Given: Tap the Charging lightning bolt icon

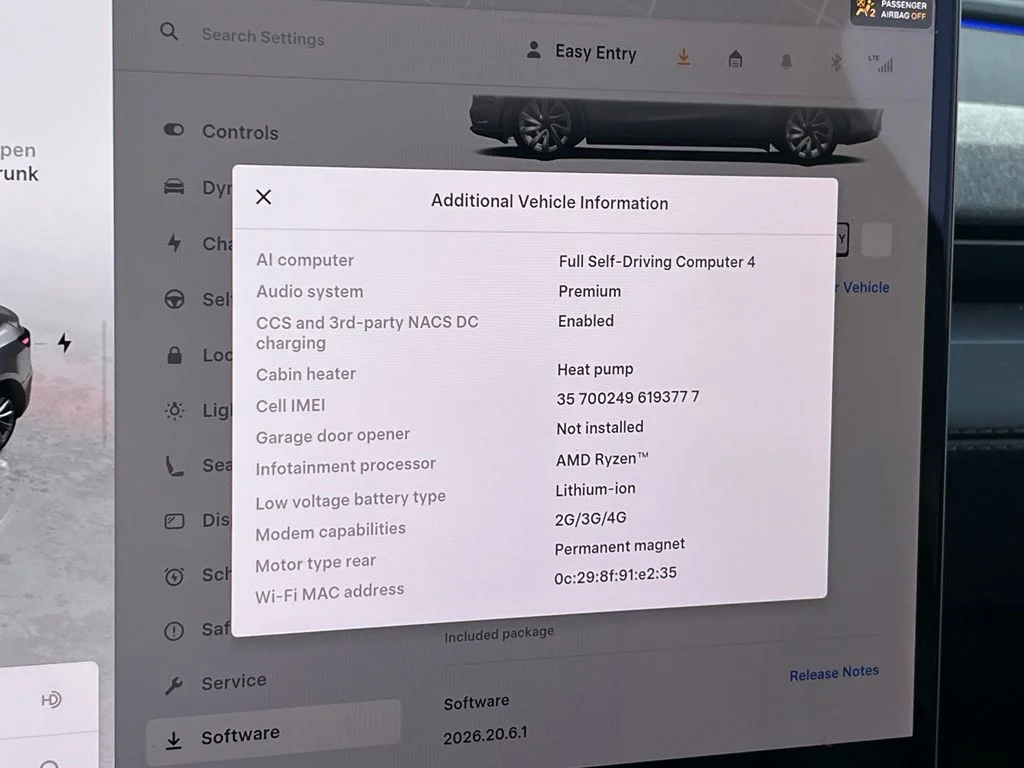Looking at the screenshot, I should coord(174,243).
